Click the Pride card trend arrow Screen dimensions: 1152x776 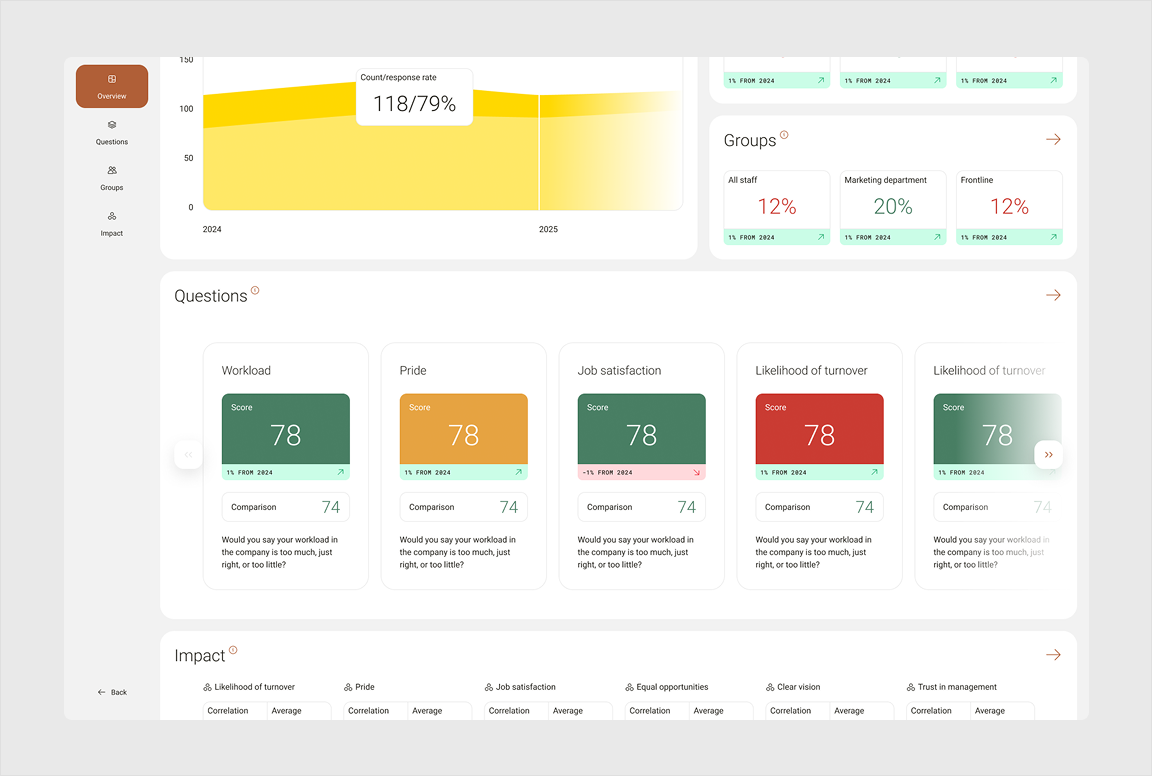pyautogui.click(x=518, y=473)
